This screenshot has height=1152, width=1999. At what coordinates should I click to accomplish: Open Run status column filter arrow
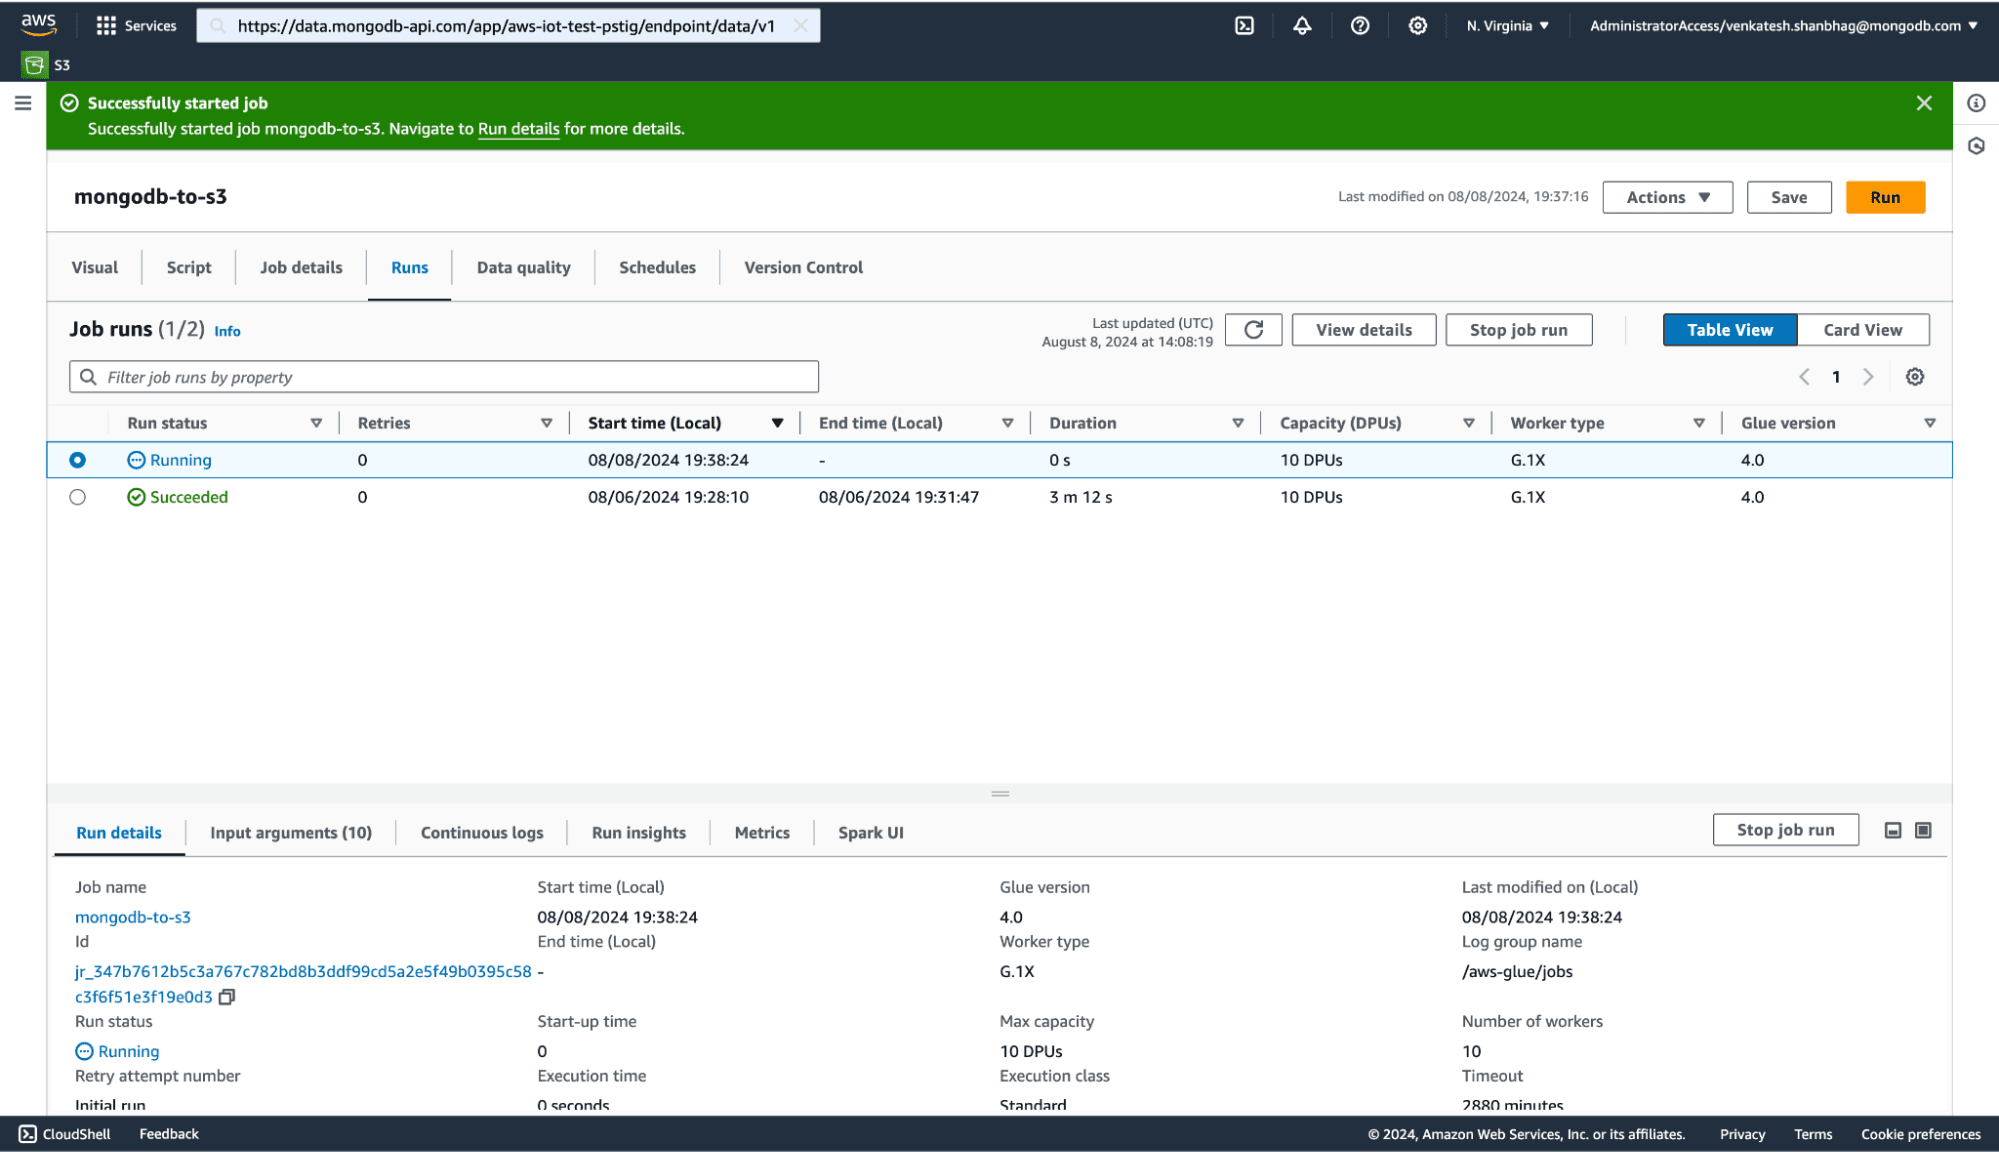tap(316, 423)
